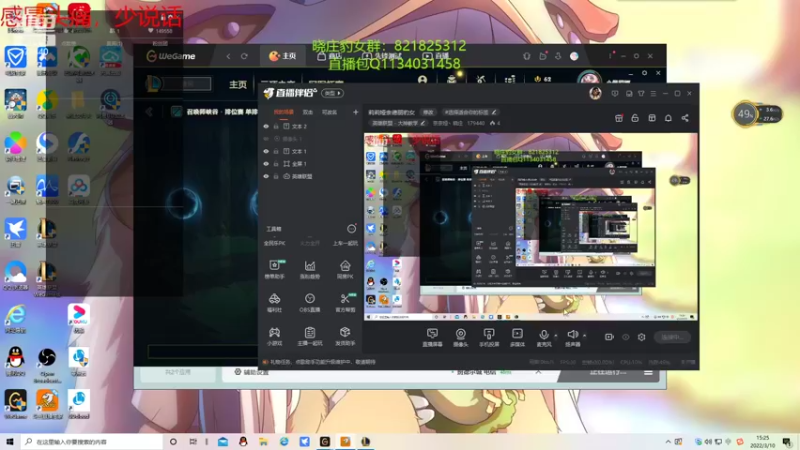The height and width of the screenshot is (450, 800).
Task: Open File Explorer from the taskbar
Action: tap(263, 442)
